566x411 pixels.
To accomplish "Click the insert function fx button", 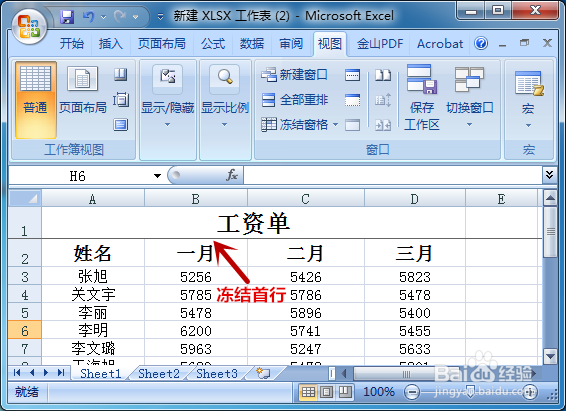I will pos(232,175).
